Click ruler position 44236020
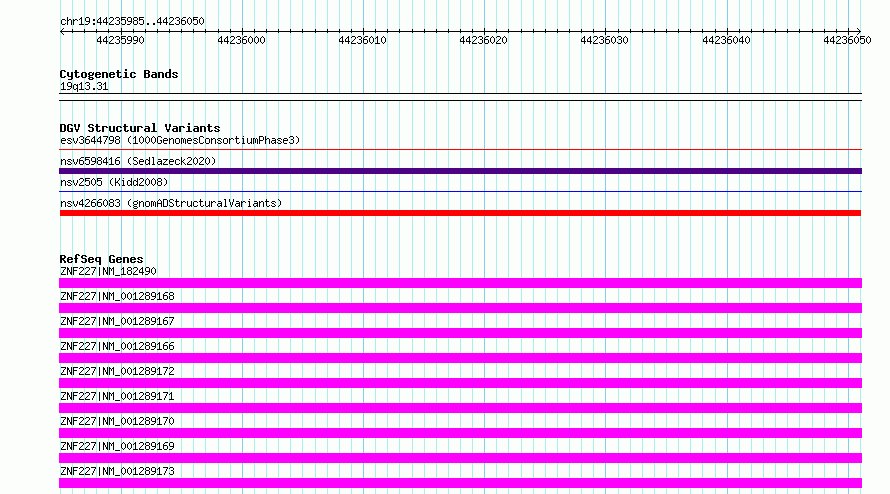The height and width of the screenshot is (494, 890). 483,40
